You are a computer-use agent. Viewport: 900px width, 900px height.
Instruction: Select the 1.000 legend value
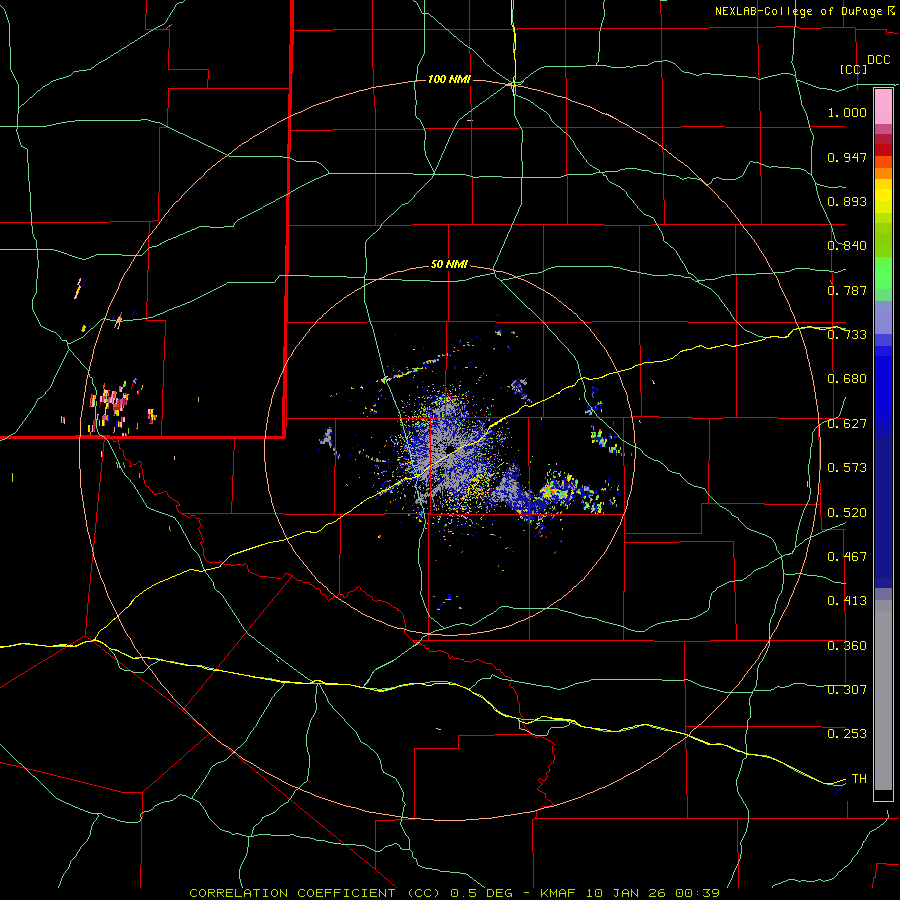[x=847, y=112]
